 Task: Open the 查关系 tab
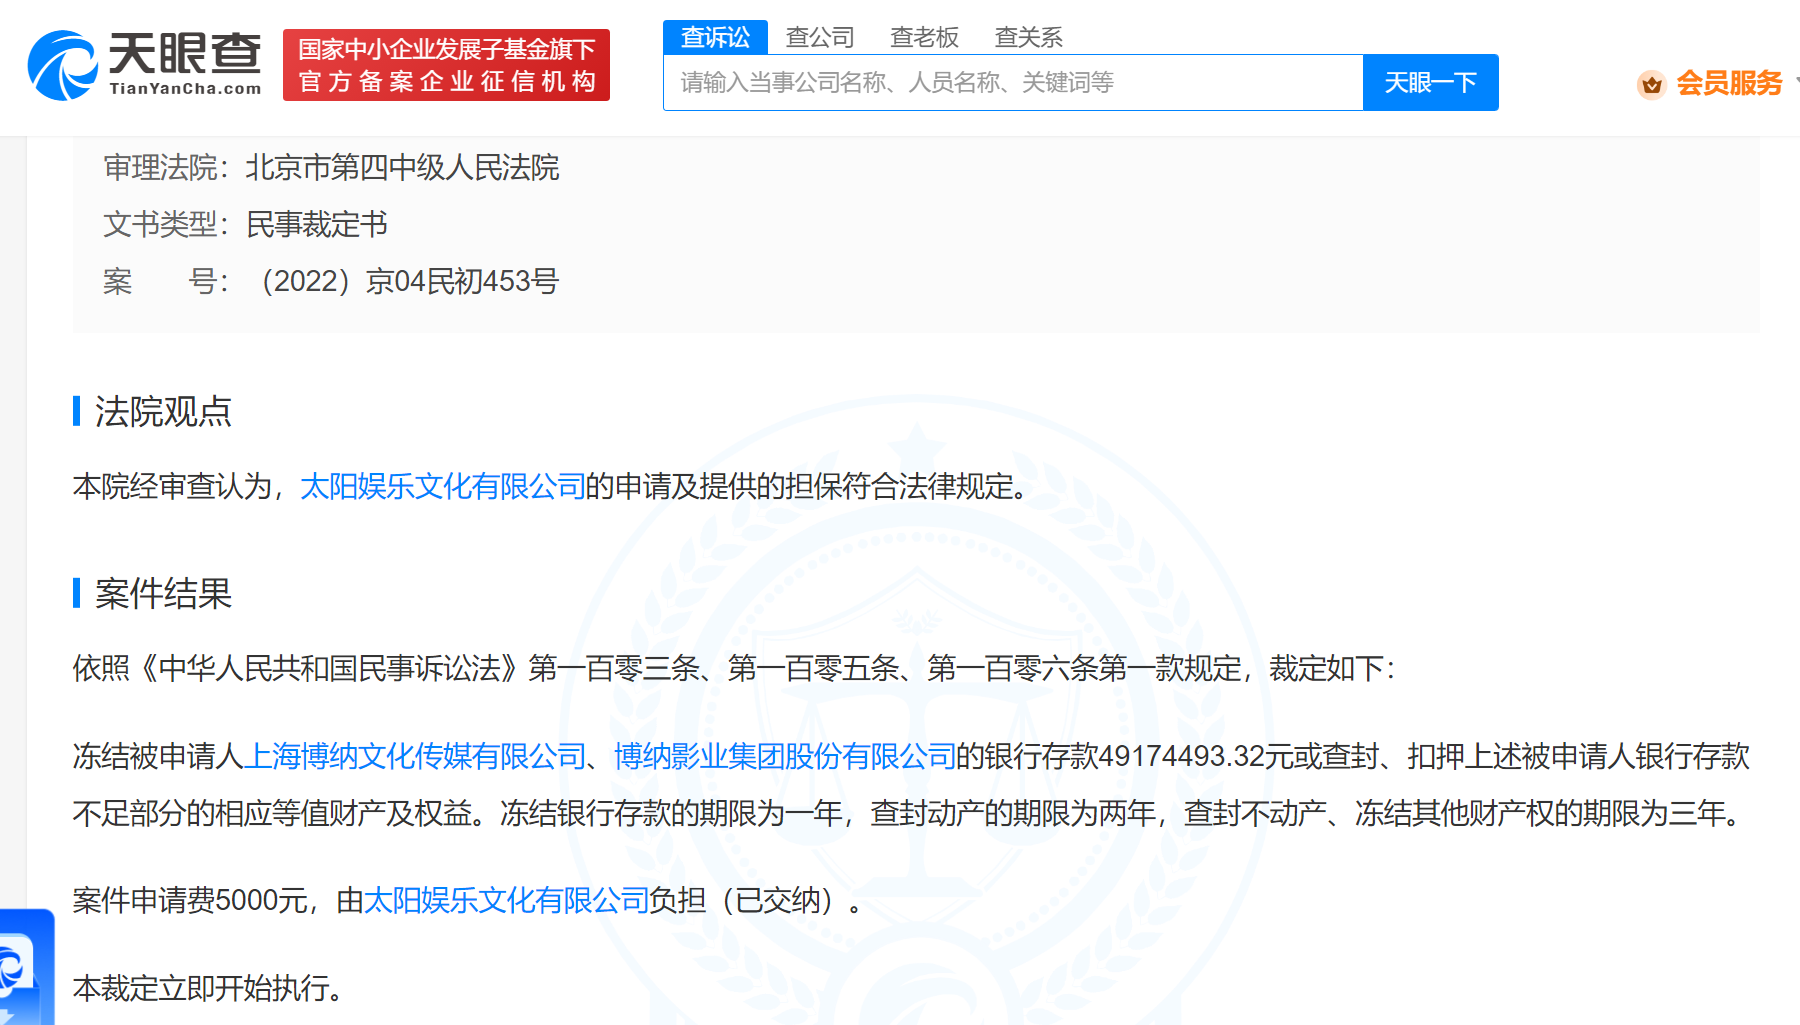coord(1028,37)
